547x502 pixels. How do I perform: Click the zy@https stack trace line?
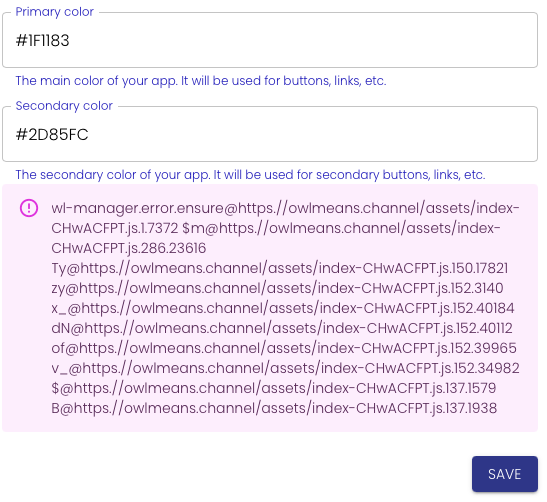pyautogui.click(x=277, y=288)
